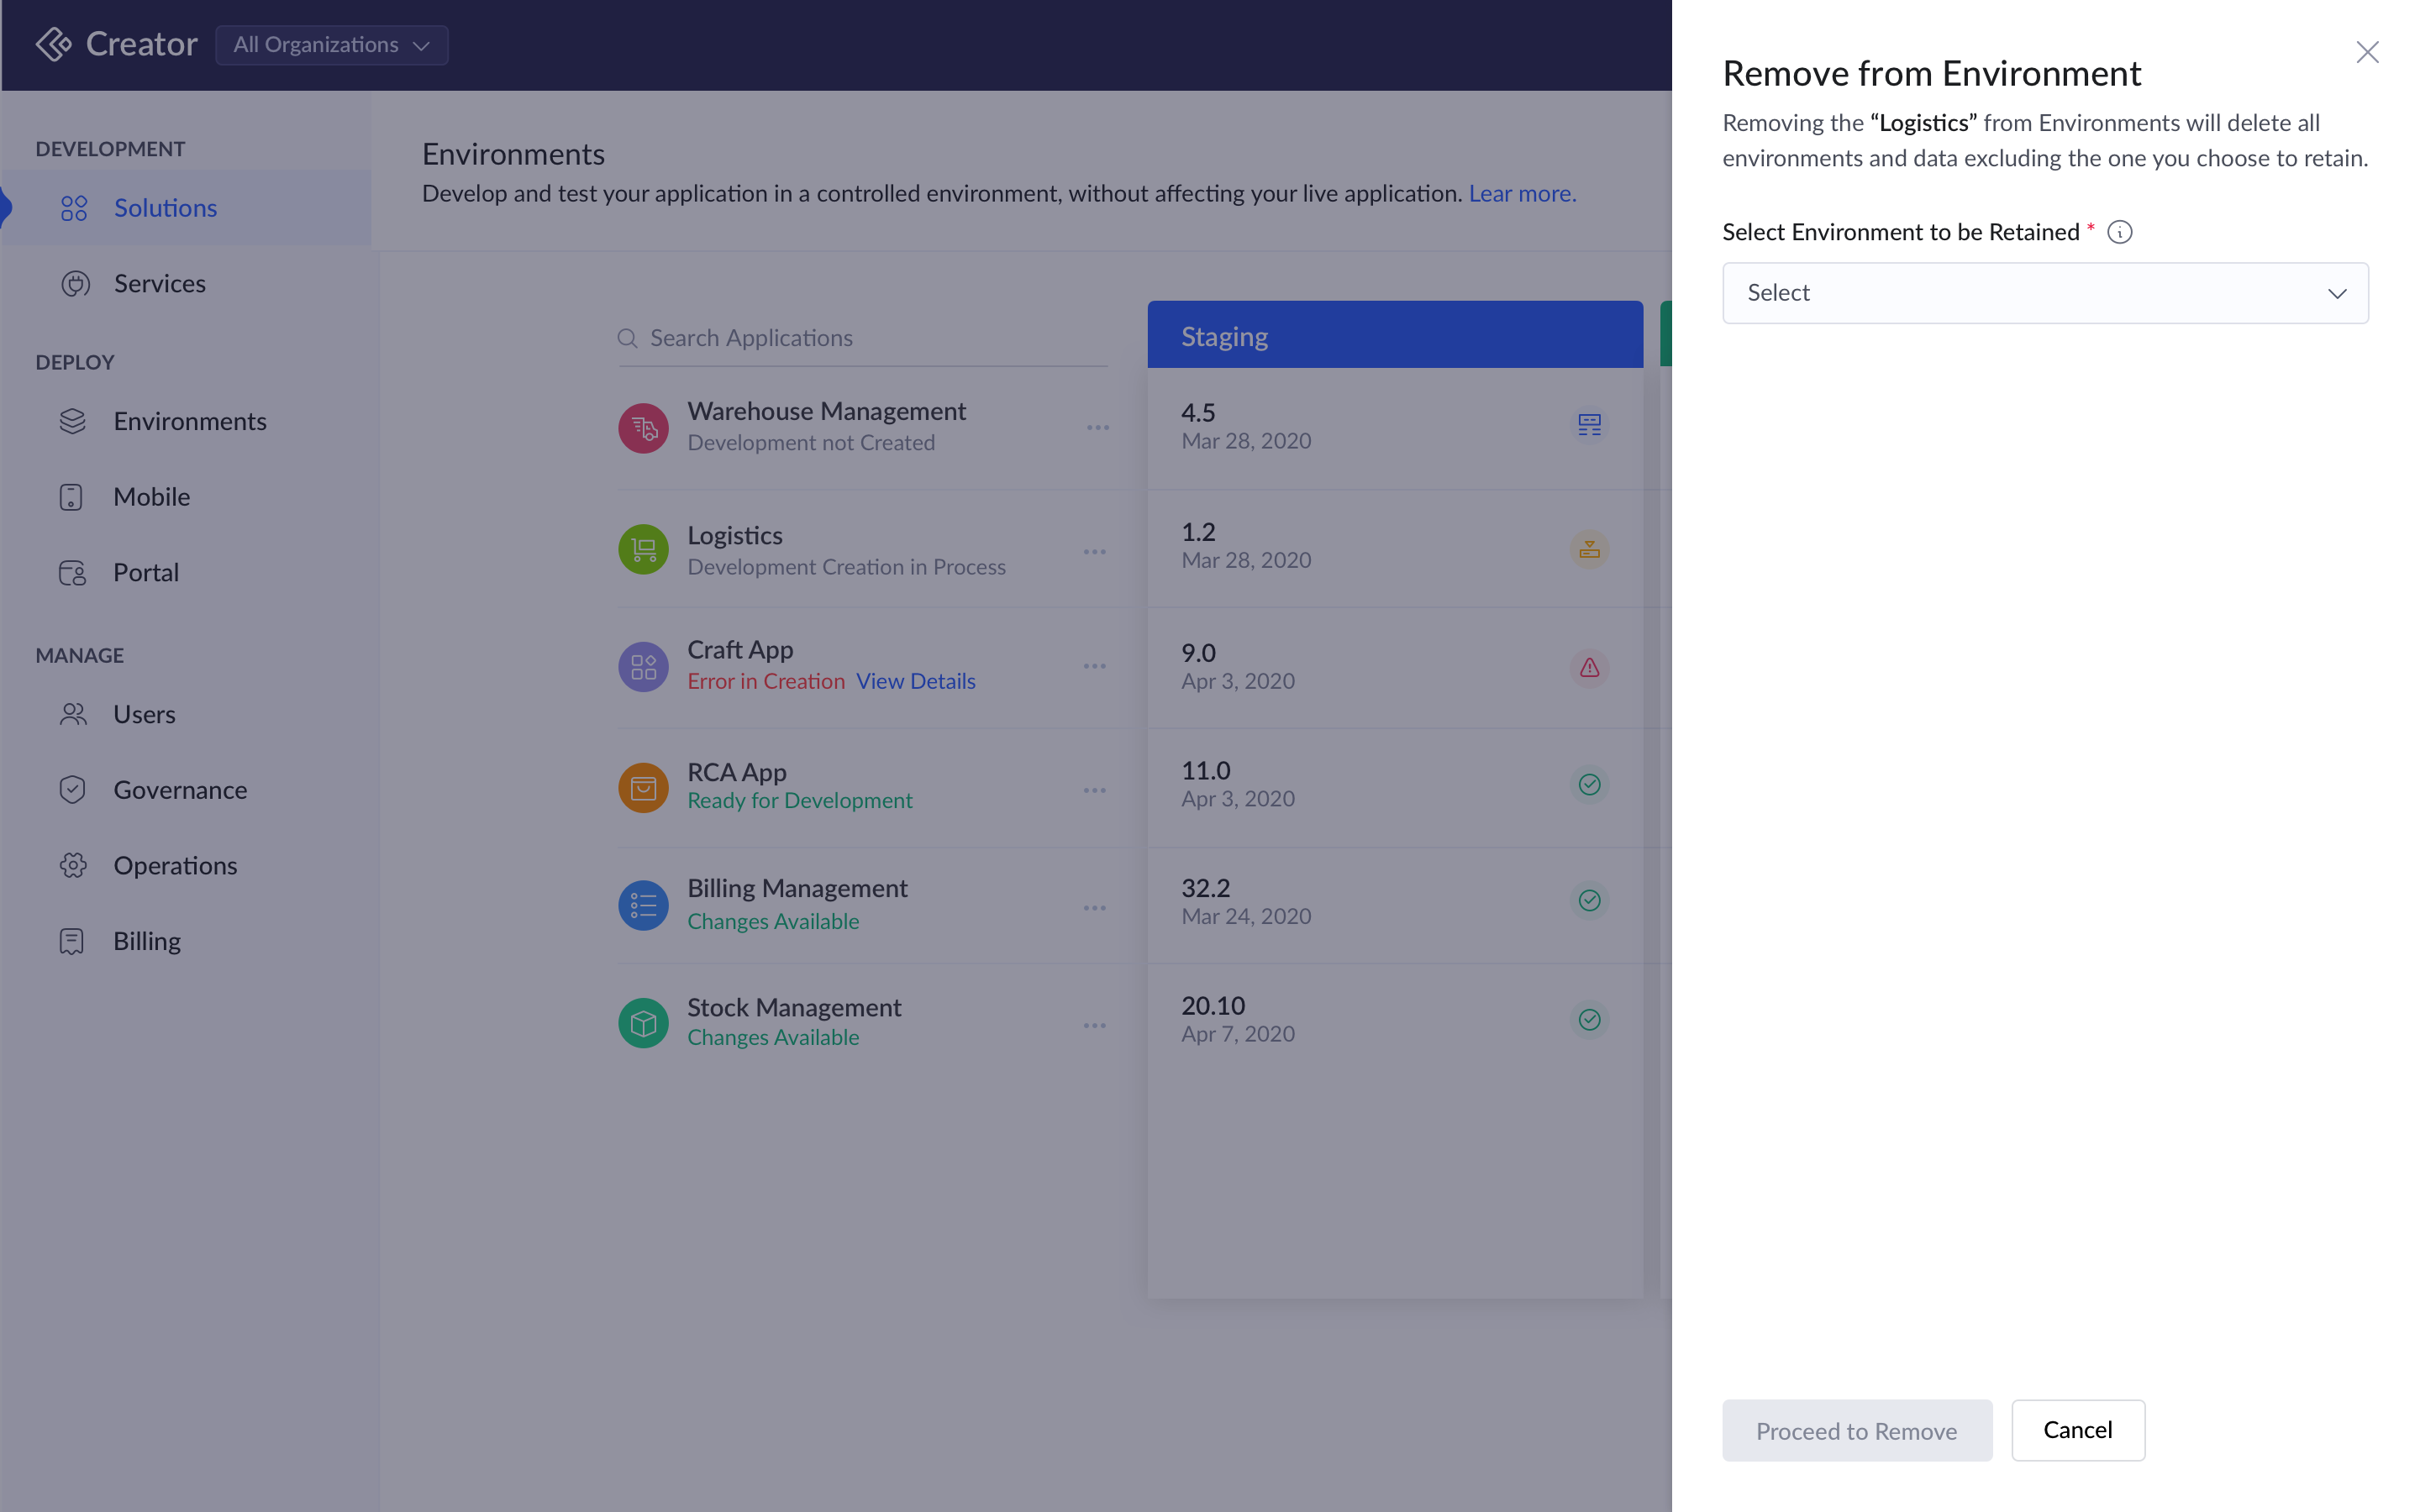Image resolution: width=2420 pixels, height=1512 pixels.
Task: Click the View Details link for Craft App
Action: pyautogui.click(x=915, y=681)
